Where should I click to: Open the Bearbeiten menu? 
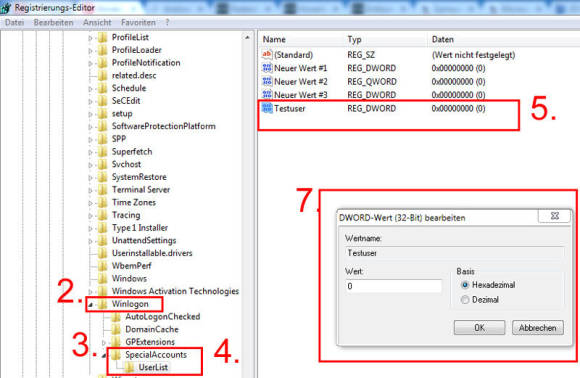(x=54, y=23)
